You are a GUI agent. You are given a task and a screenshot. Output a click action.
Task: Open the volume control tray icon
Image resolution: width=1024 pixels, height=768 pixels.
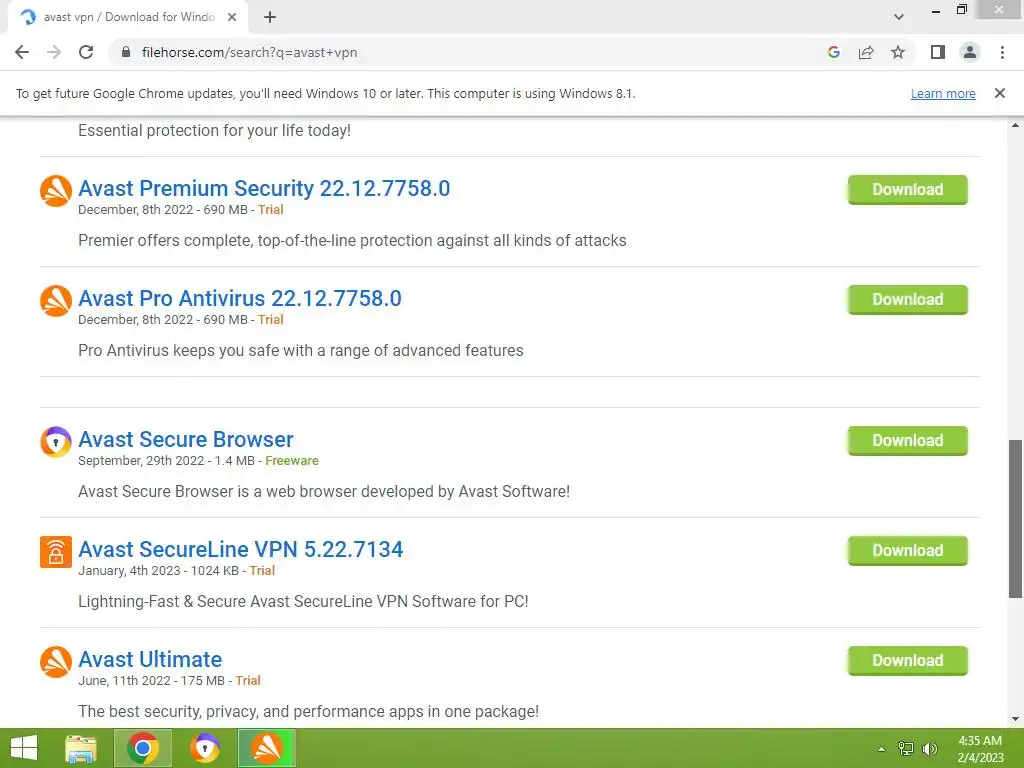point(929,749)
